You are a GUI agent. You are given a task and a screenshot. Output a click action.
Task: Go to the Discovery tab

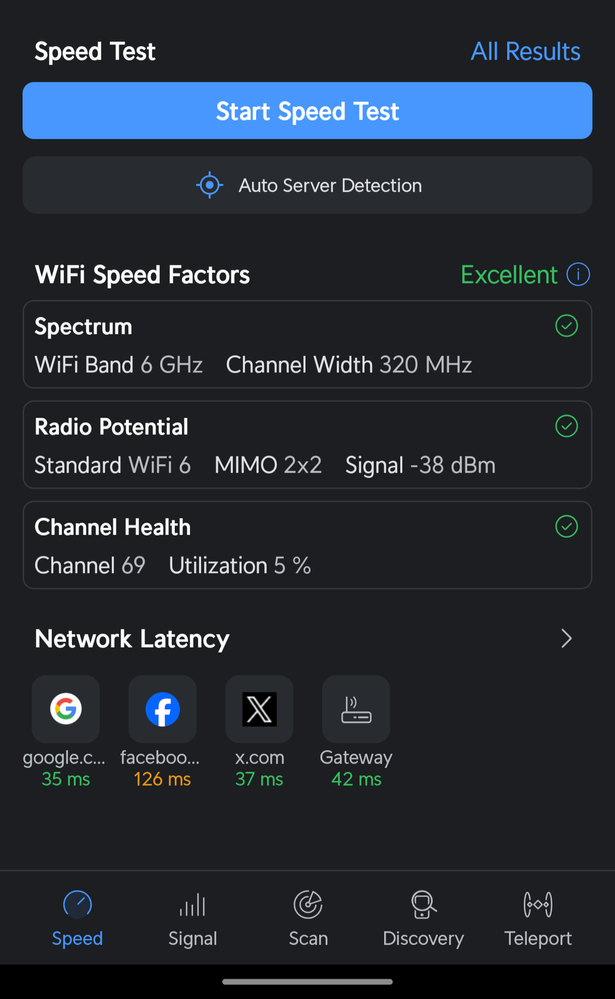(423, 919)
